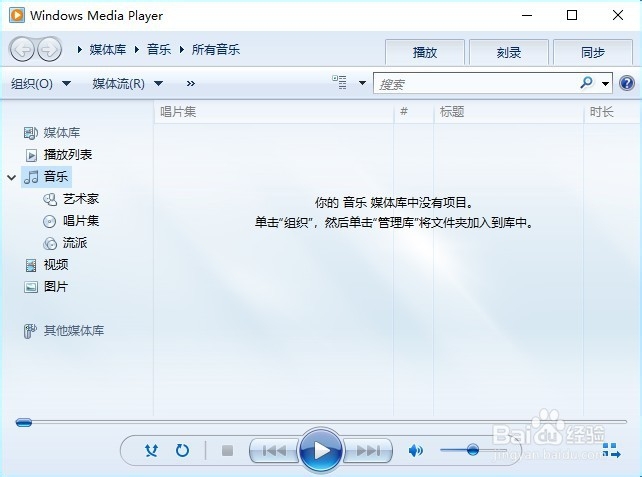Open search options dropdown arrow
Screen dimensions: 642x477
[605, 84]
